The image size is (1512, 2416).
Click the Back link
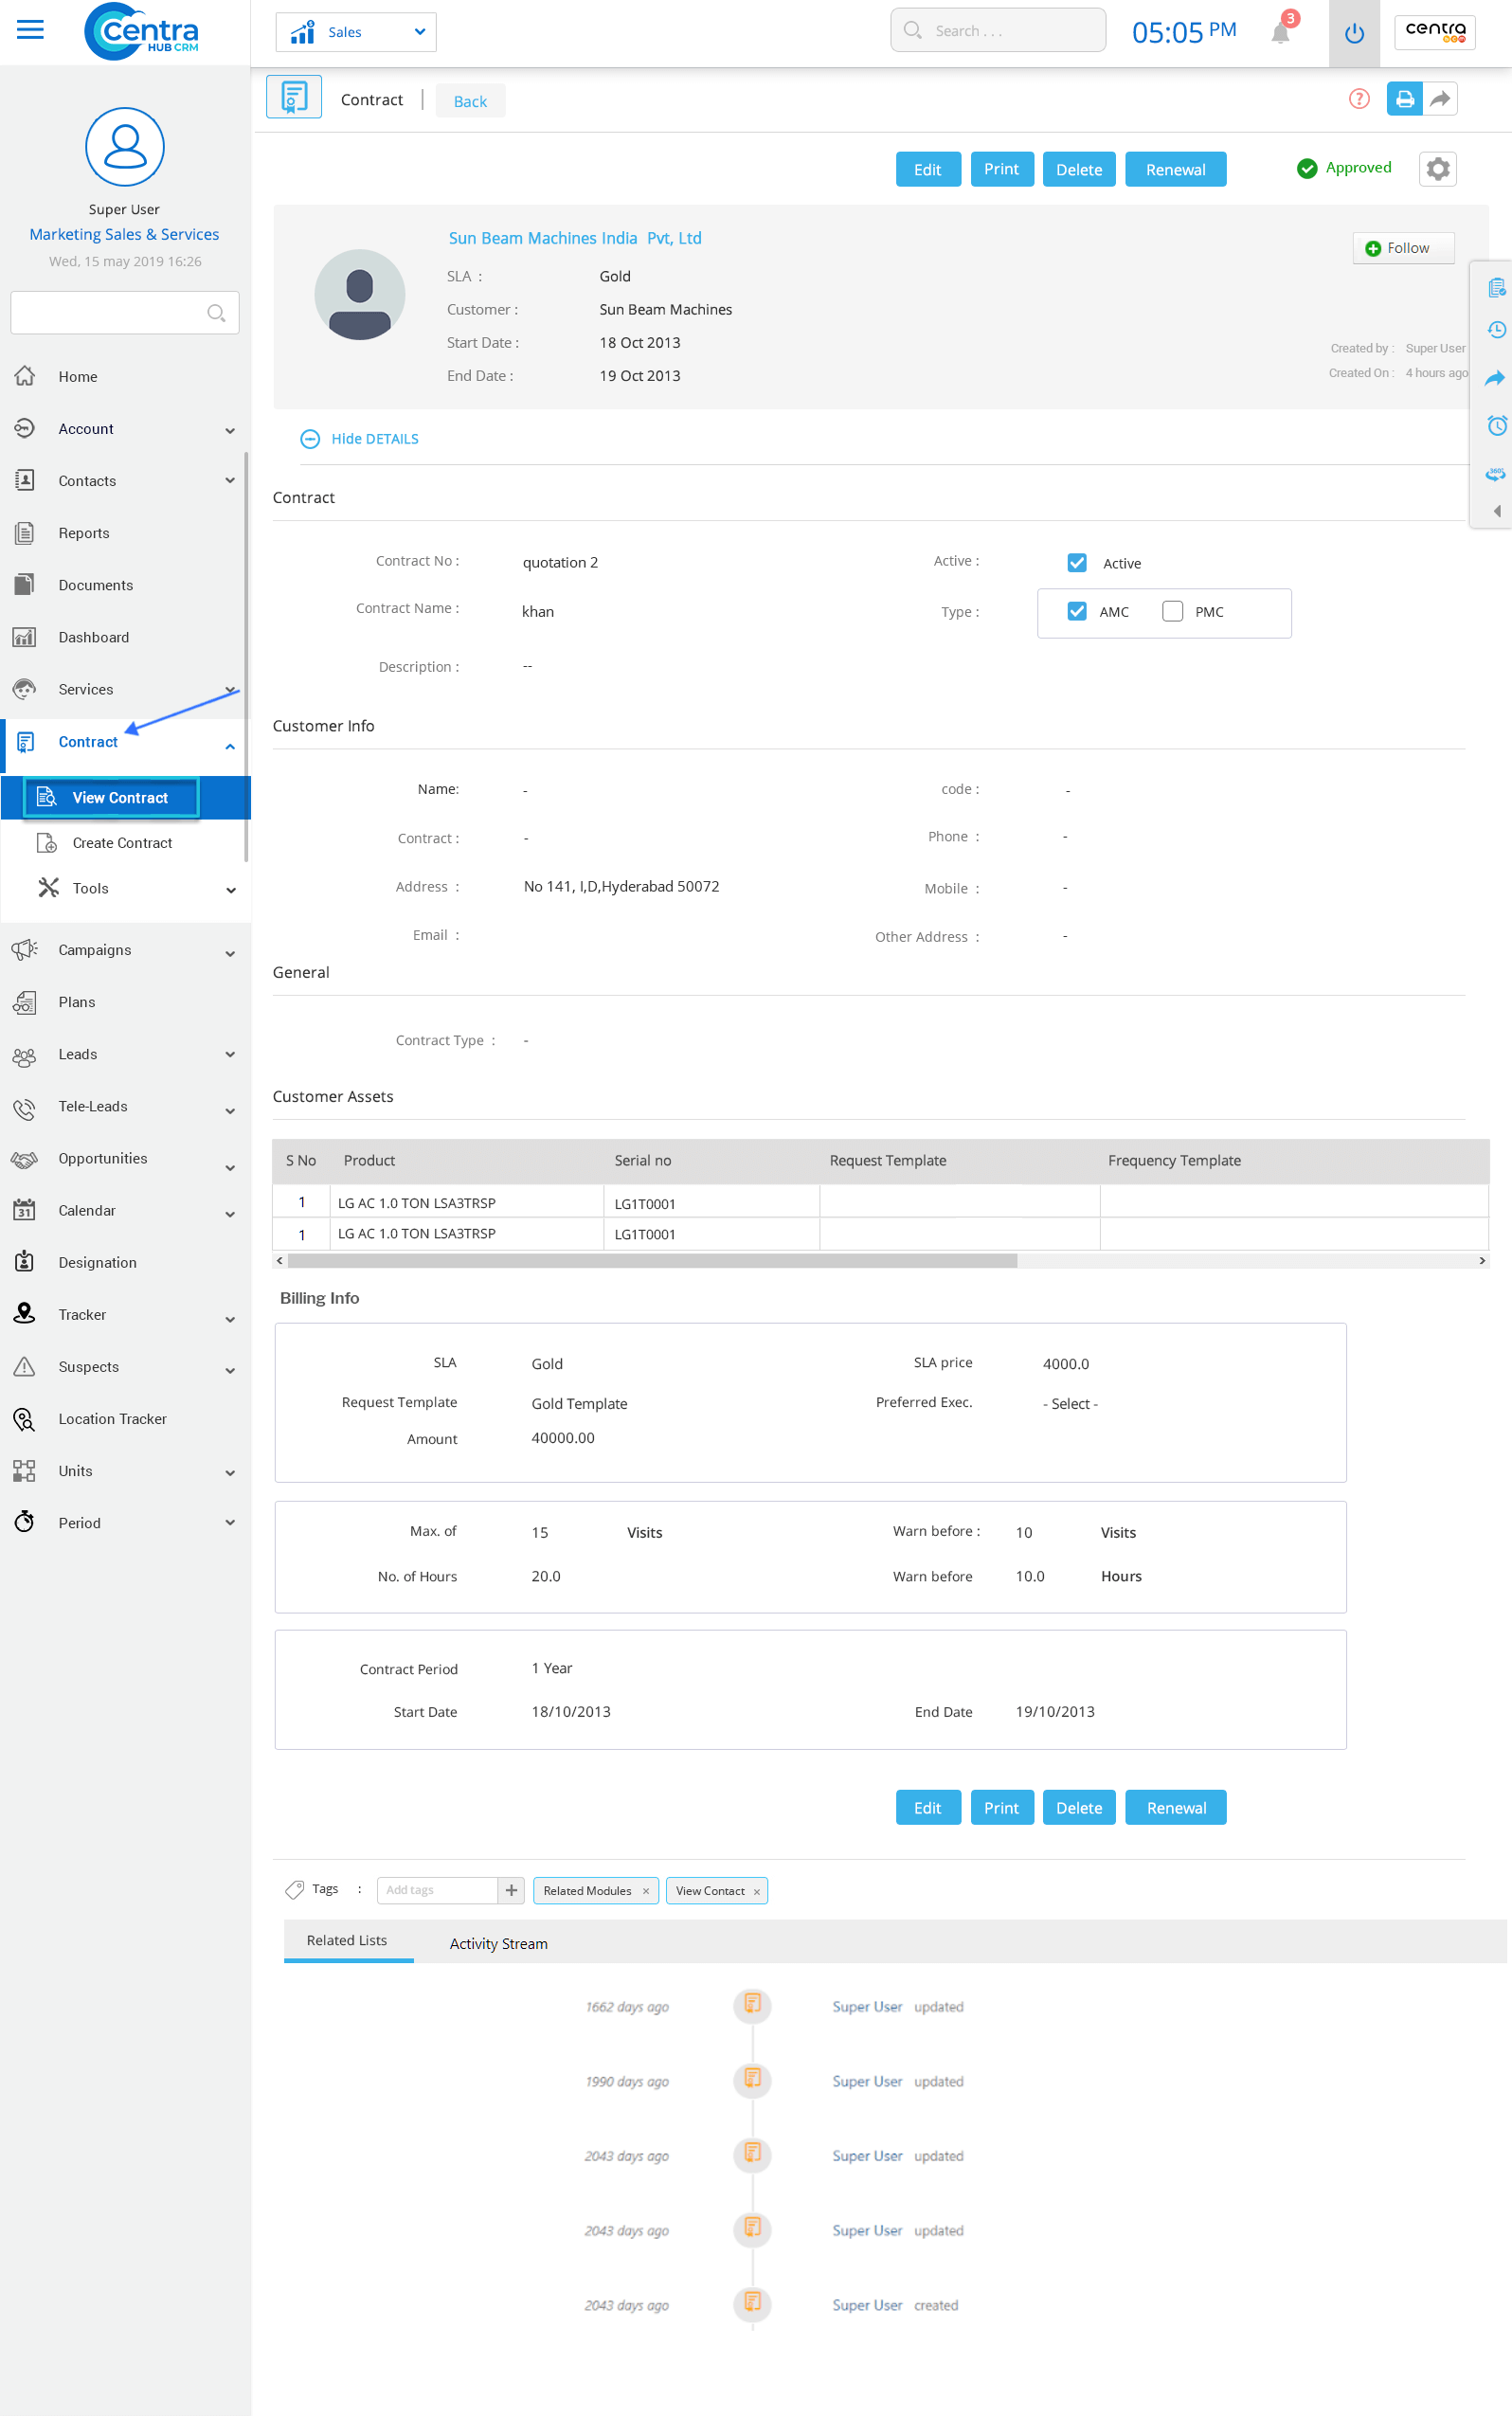470,101
